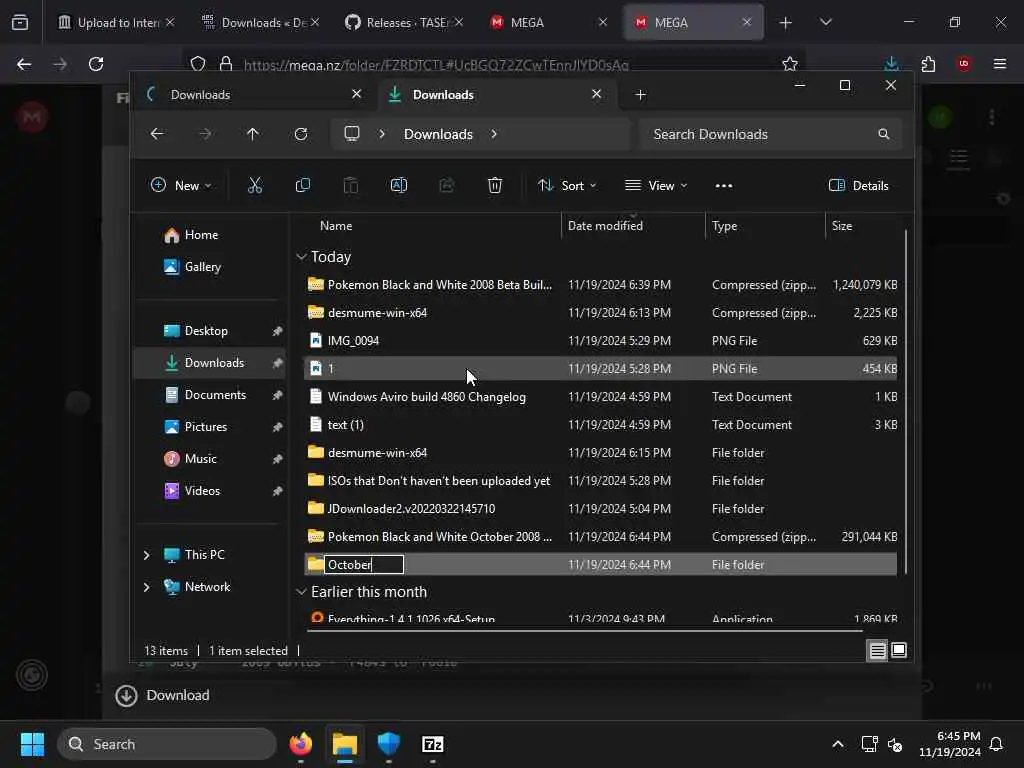Open the Firefox hamburger menu

[999, 64]
